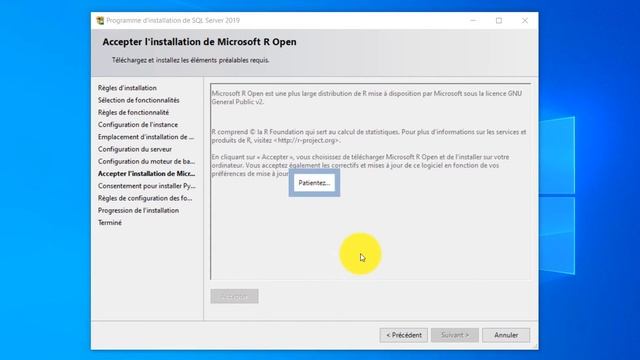The width and height of the screenshot is (640, 360).
Task: Select the Progression de l'installation step
Action: [138, 210]
